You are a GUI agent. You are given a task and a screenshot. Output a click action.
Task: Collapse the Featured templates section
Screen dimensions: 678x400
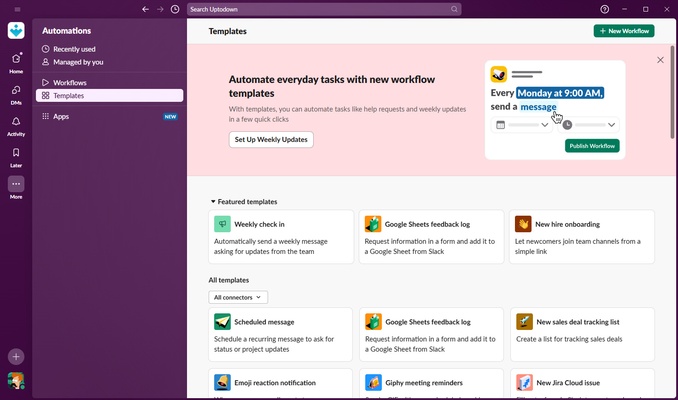213,202
